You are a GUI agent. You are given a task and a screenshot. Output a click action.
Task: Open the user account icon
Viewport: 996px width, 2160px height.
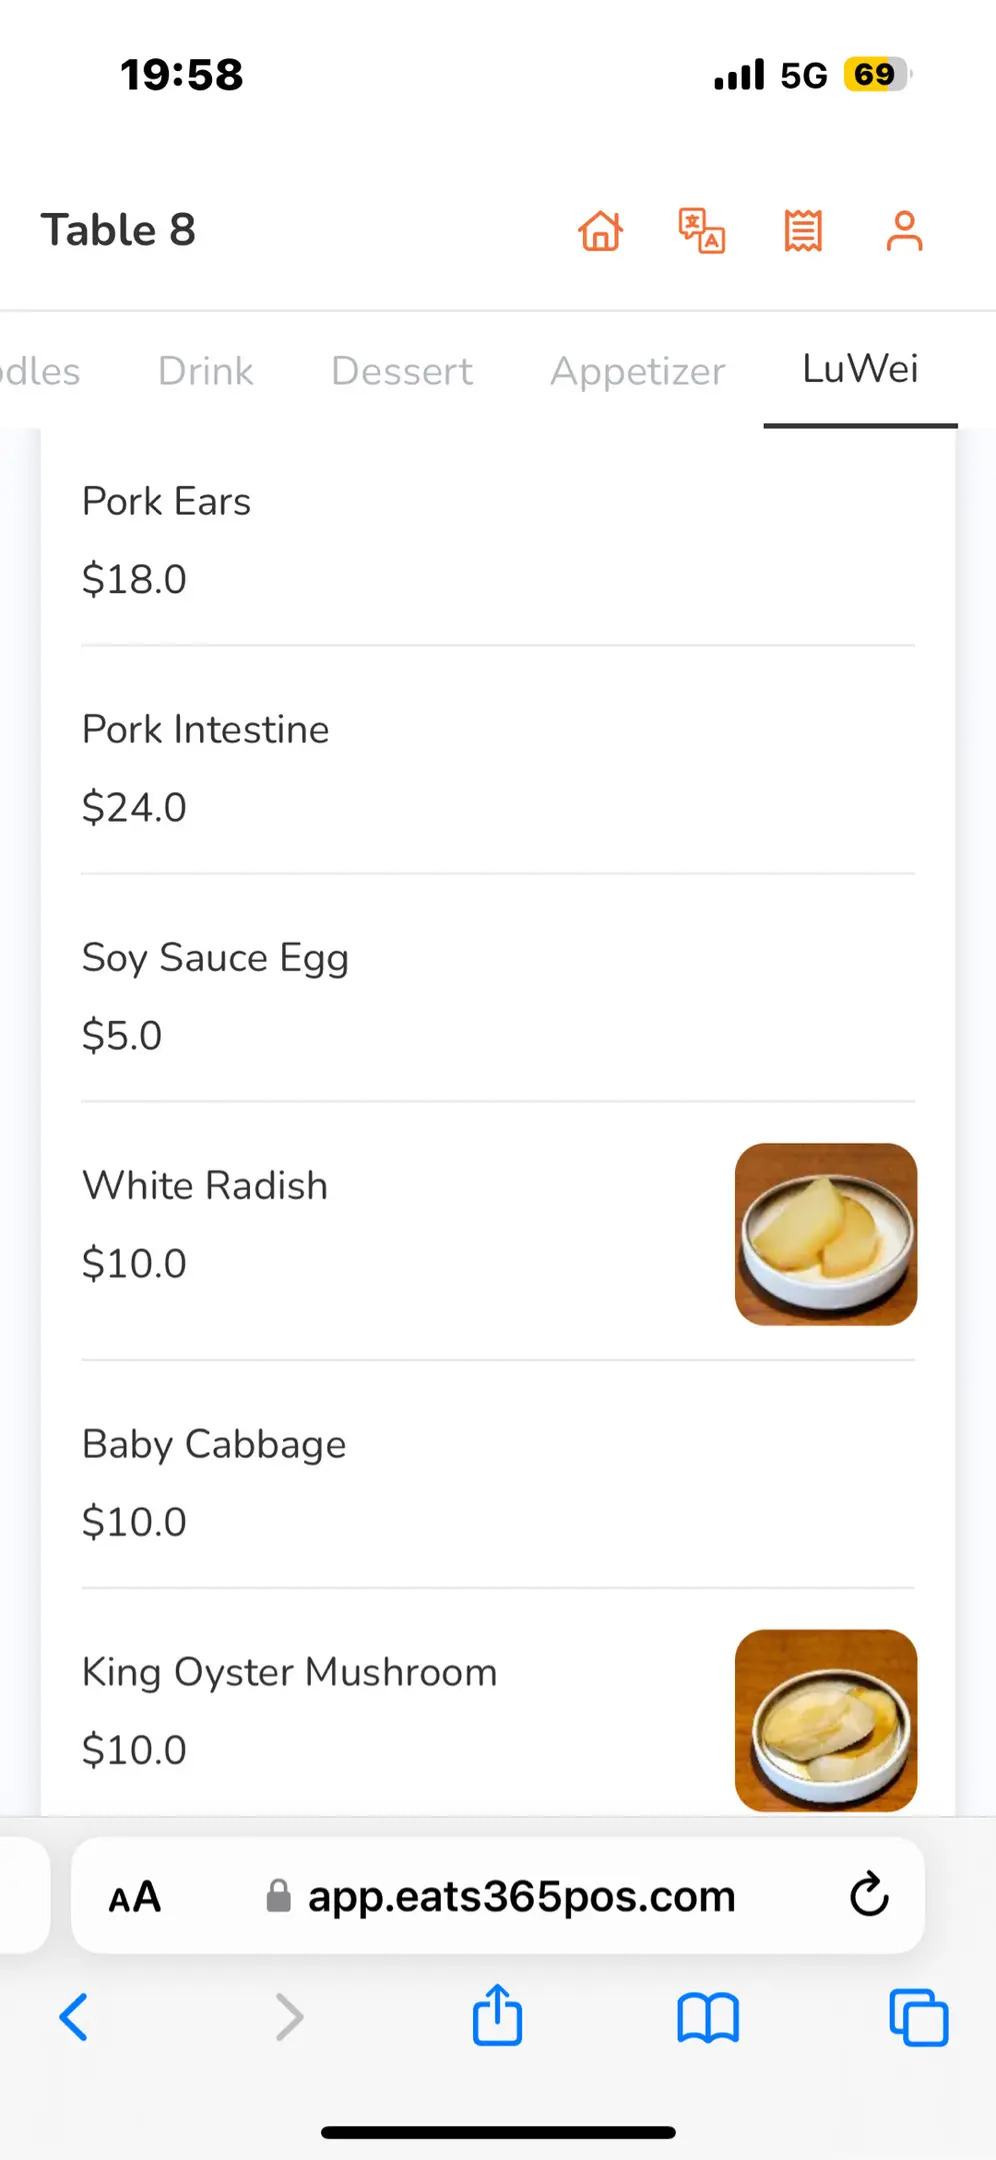(x=904, y=231)
